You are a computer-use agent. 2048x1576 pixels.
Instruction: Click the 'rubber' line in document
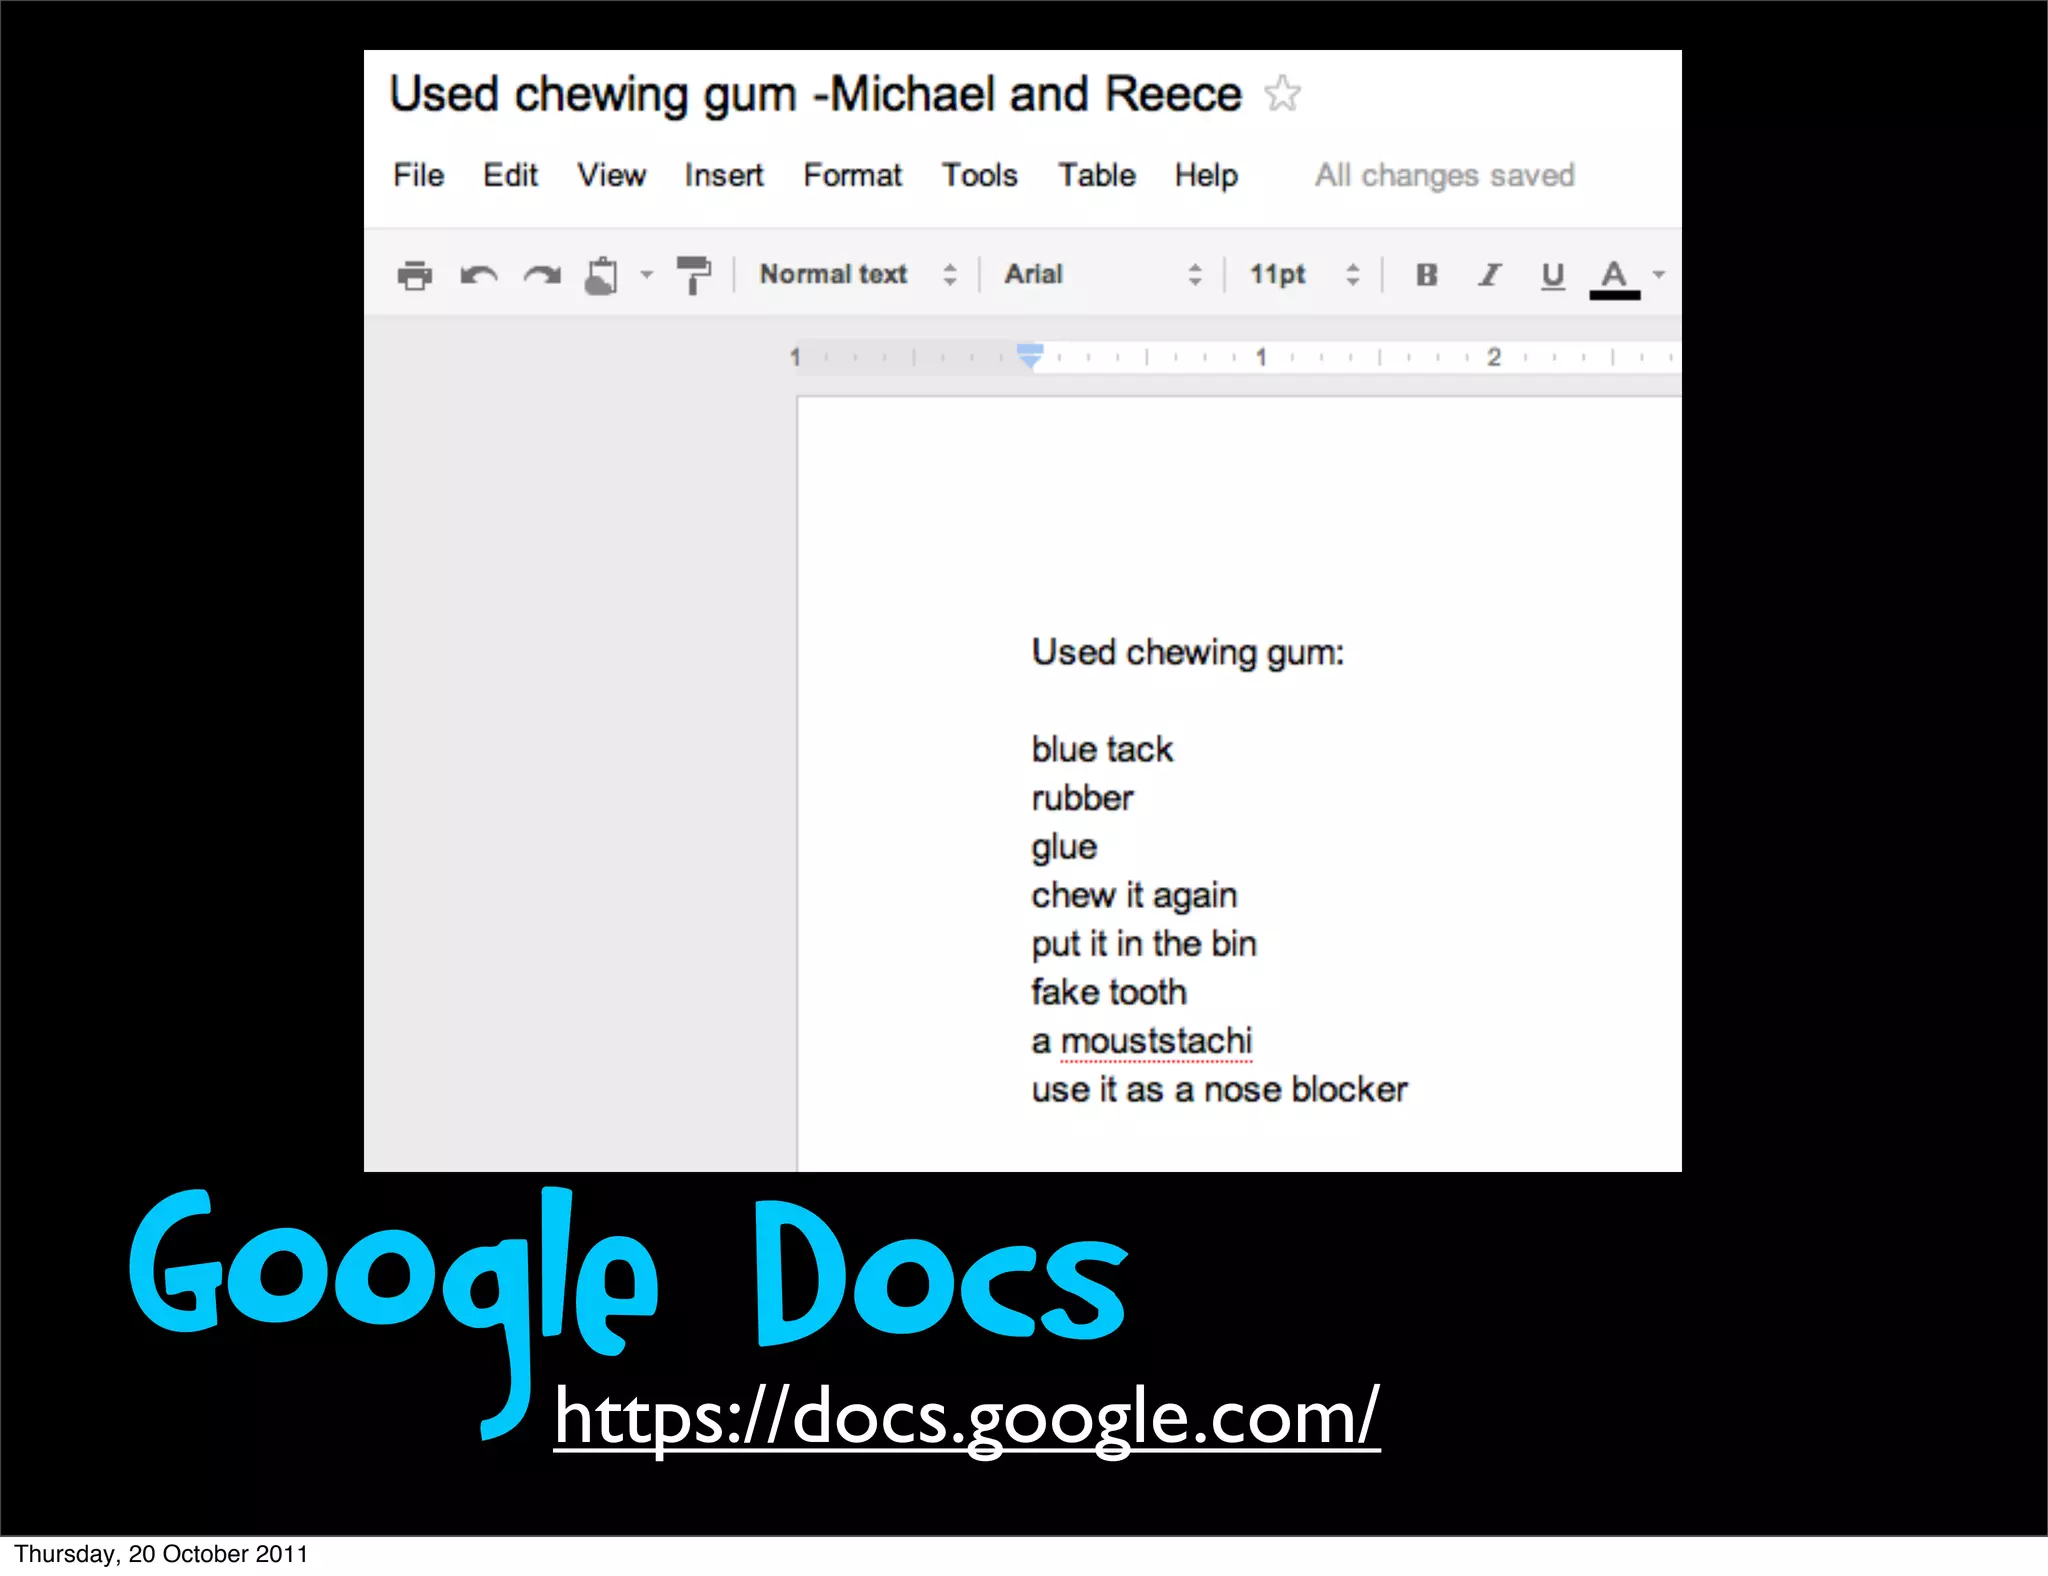coord(1082,798)
